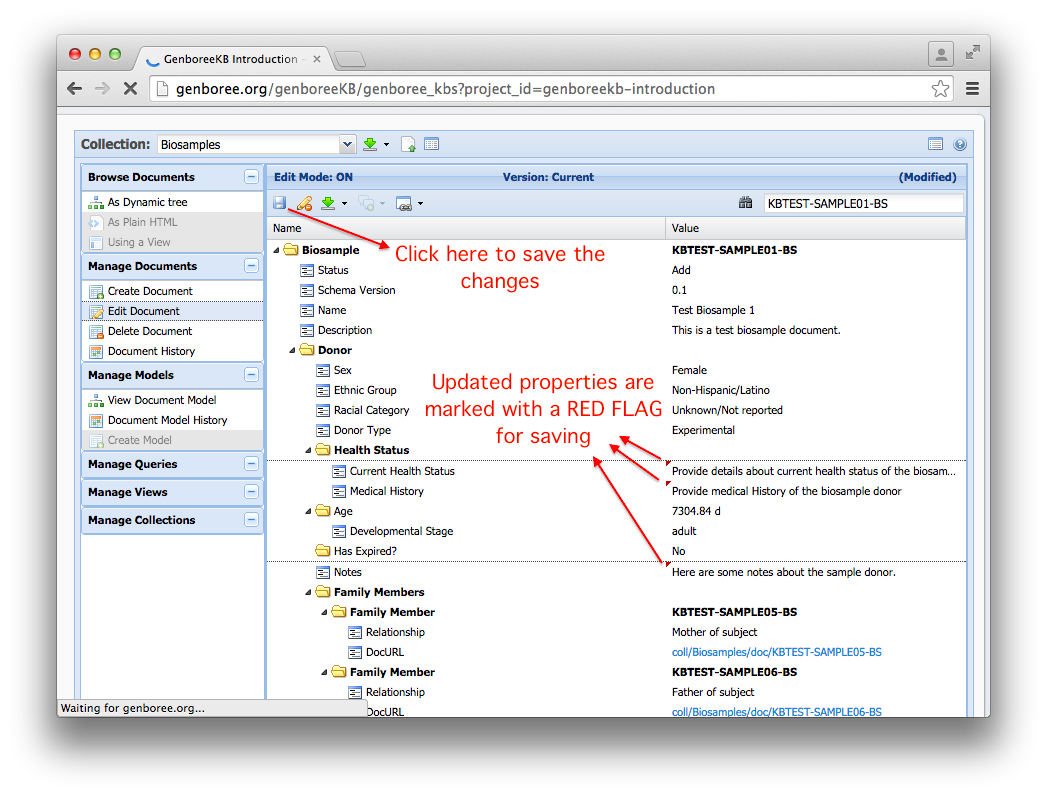
Task: Collapse the Health Status node
Action: 308,451
